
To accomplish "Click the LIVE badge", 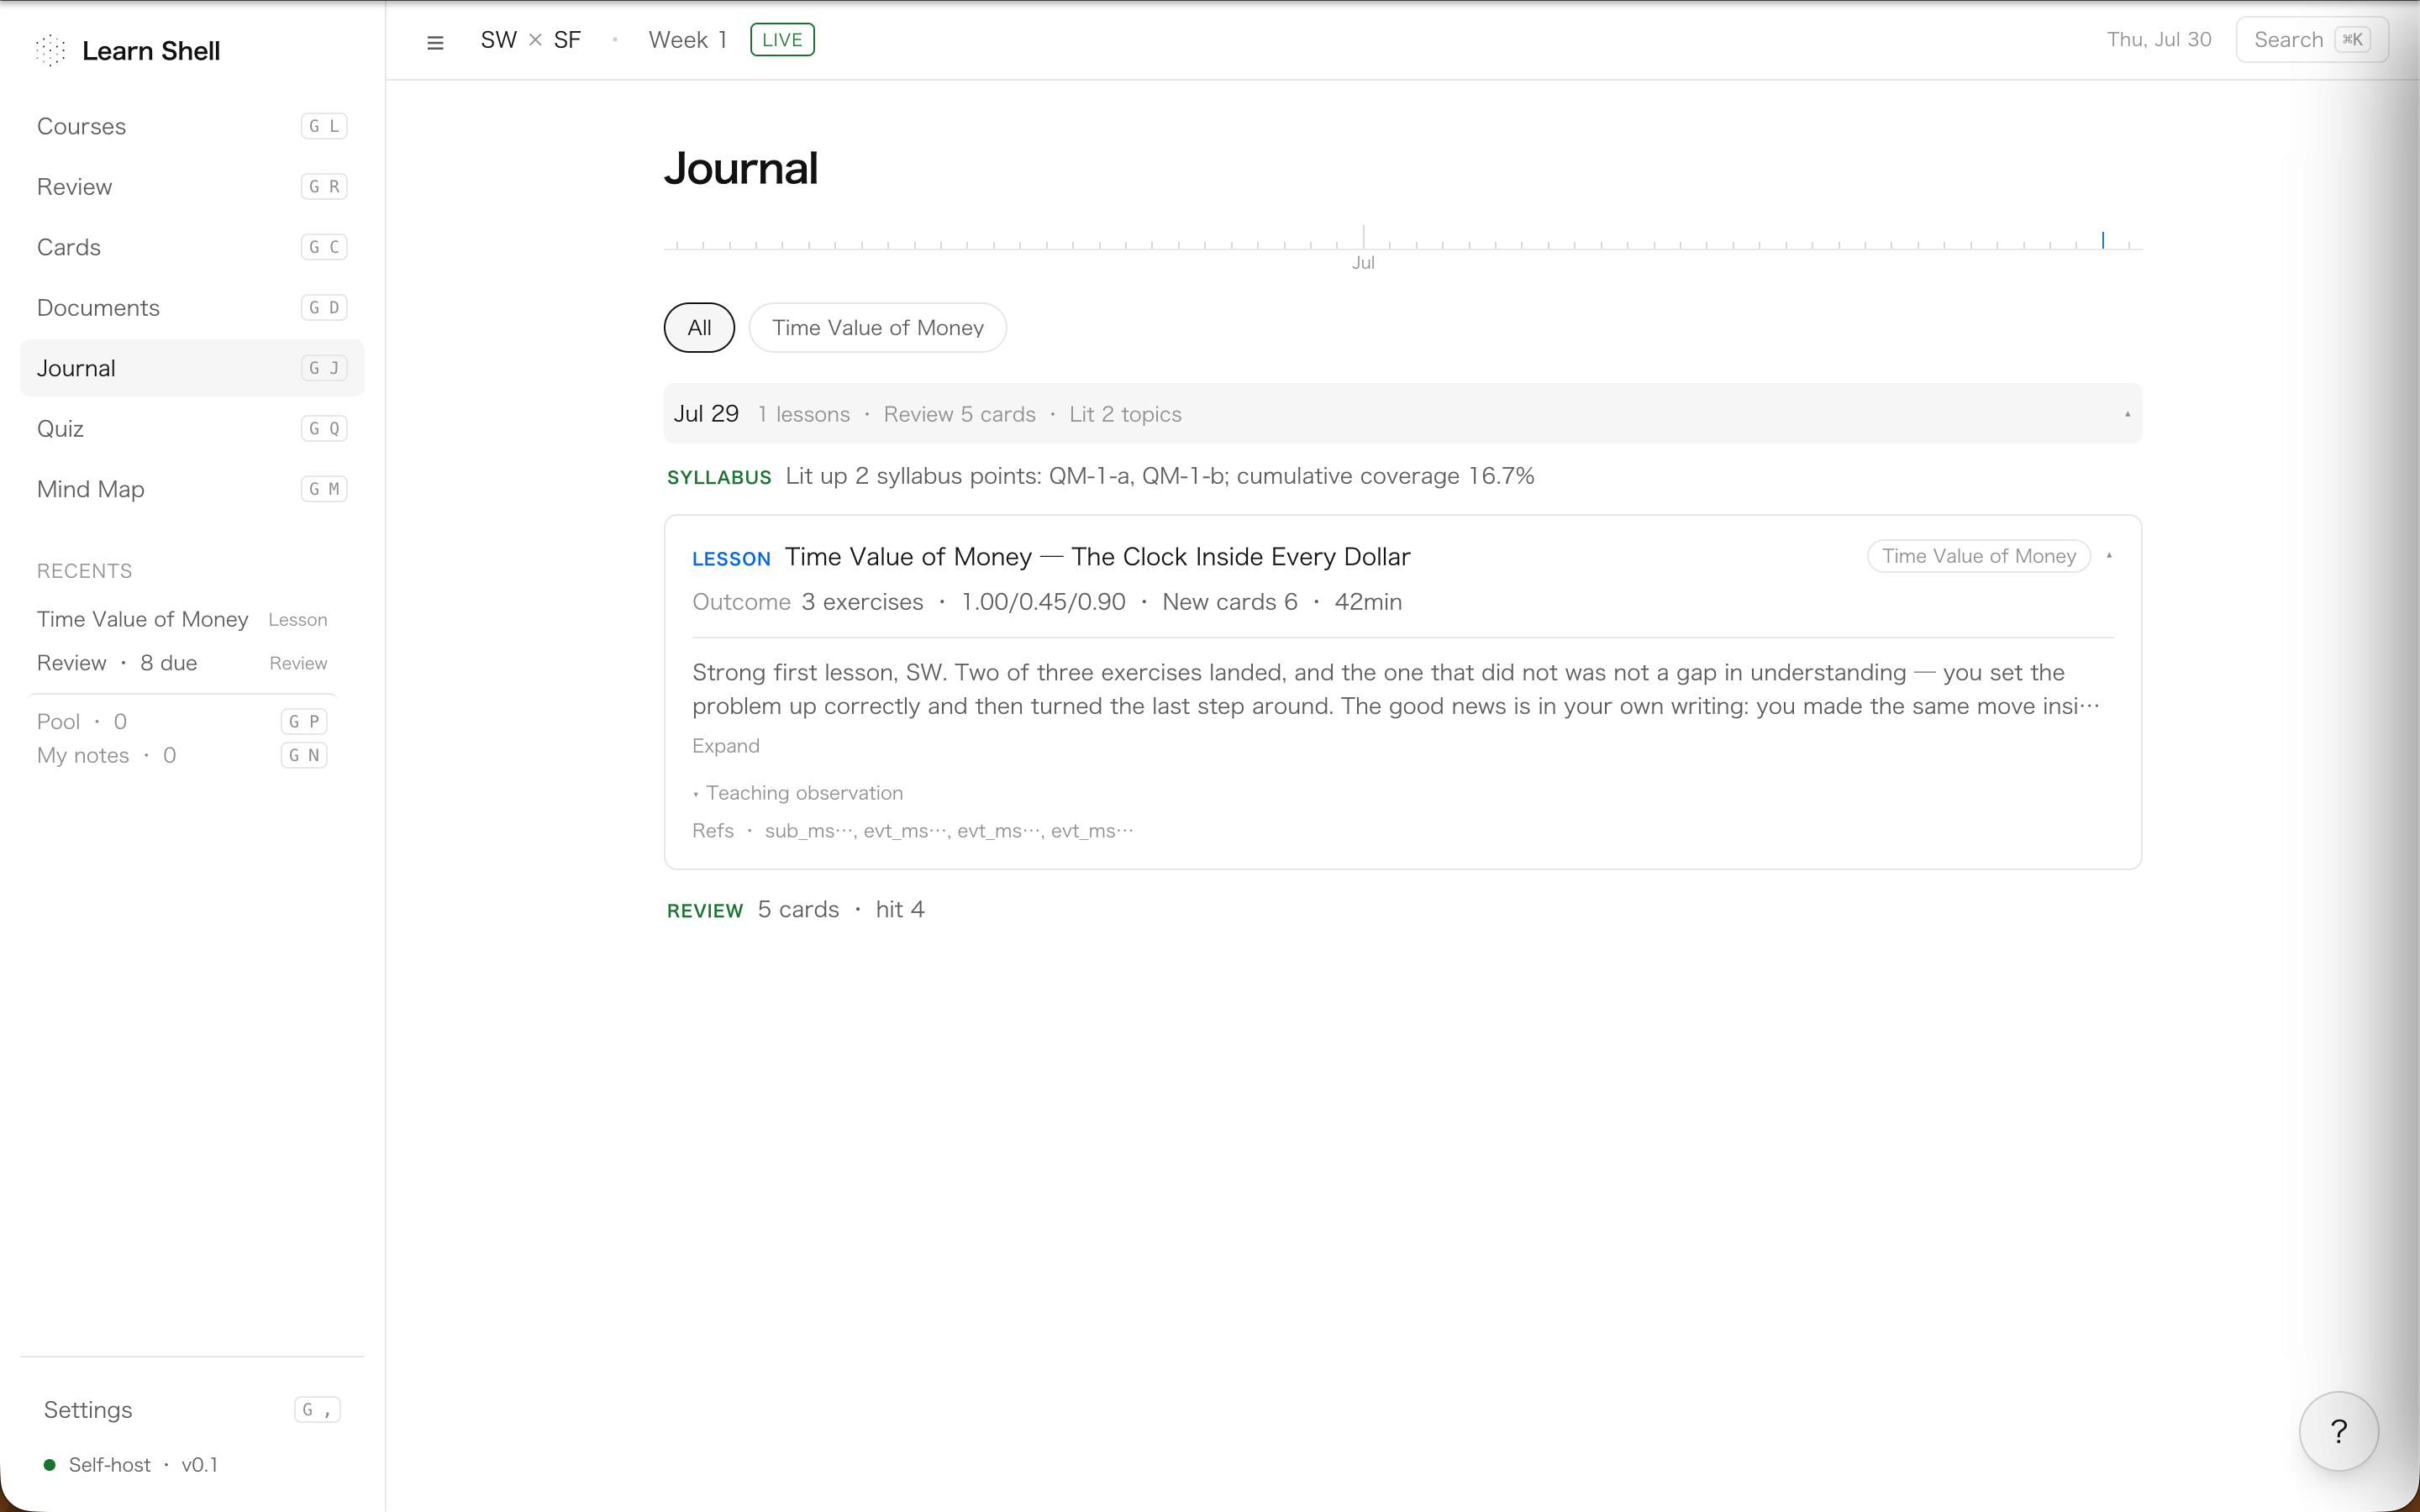I will (x=782, y=40).
